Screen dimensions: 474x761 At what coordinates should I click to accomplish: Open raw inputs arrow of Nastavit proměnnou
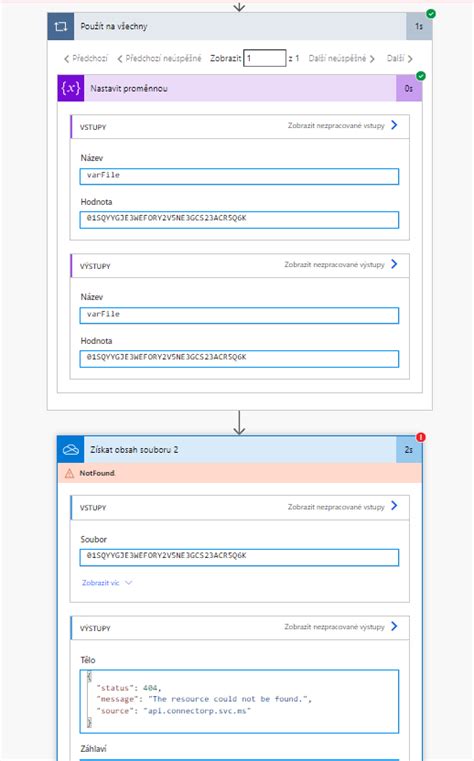[x=394, y=125]
